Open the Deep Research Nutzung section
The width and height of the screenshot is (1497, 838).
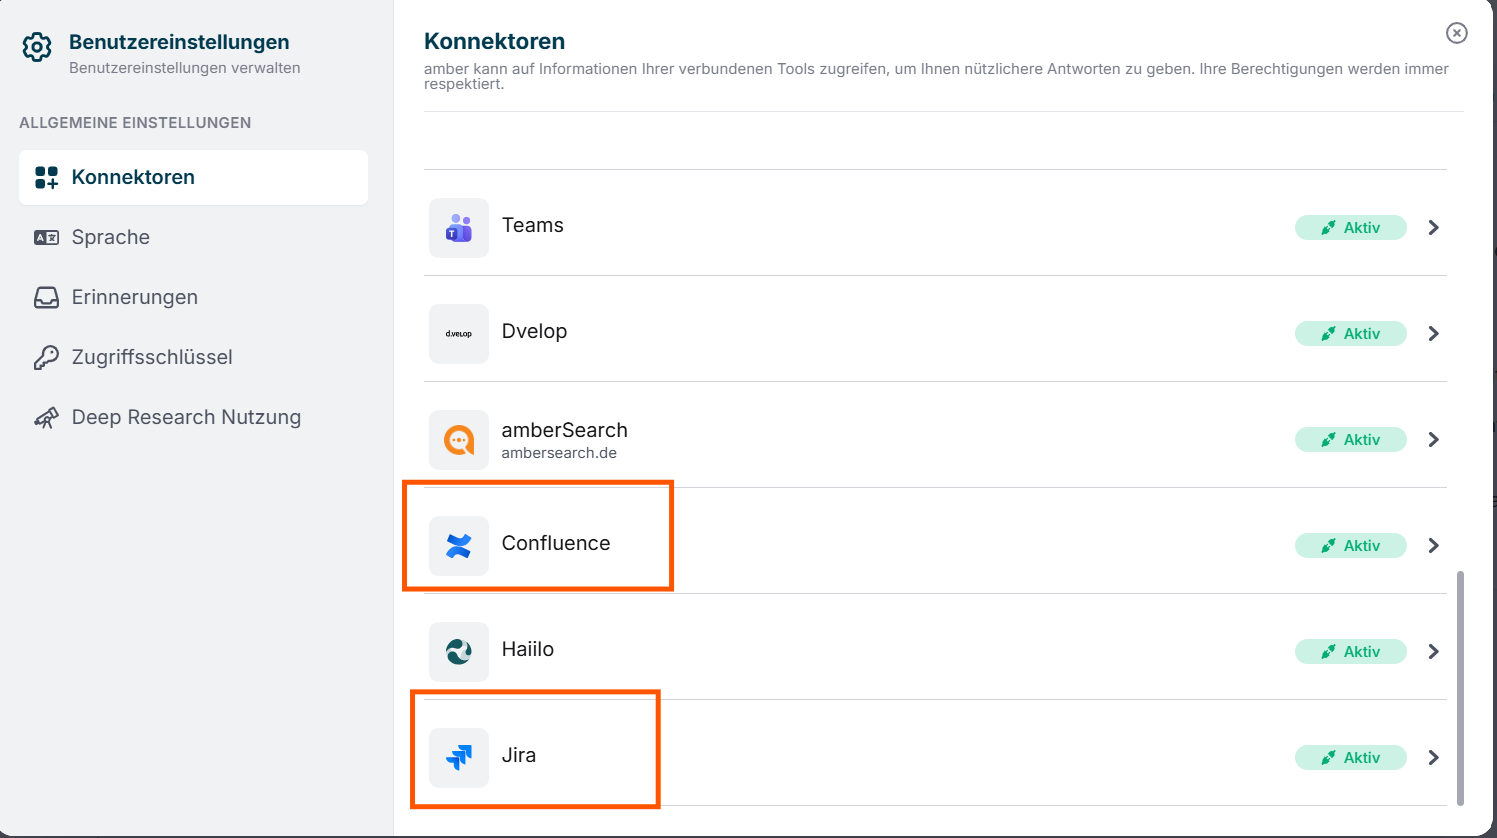coord(193,418)
